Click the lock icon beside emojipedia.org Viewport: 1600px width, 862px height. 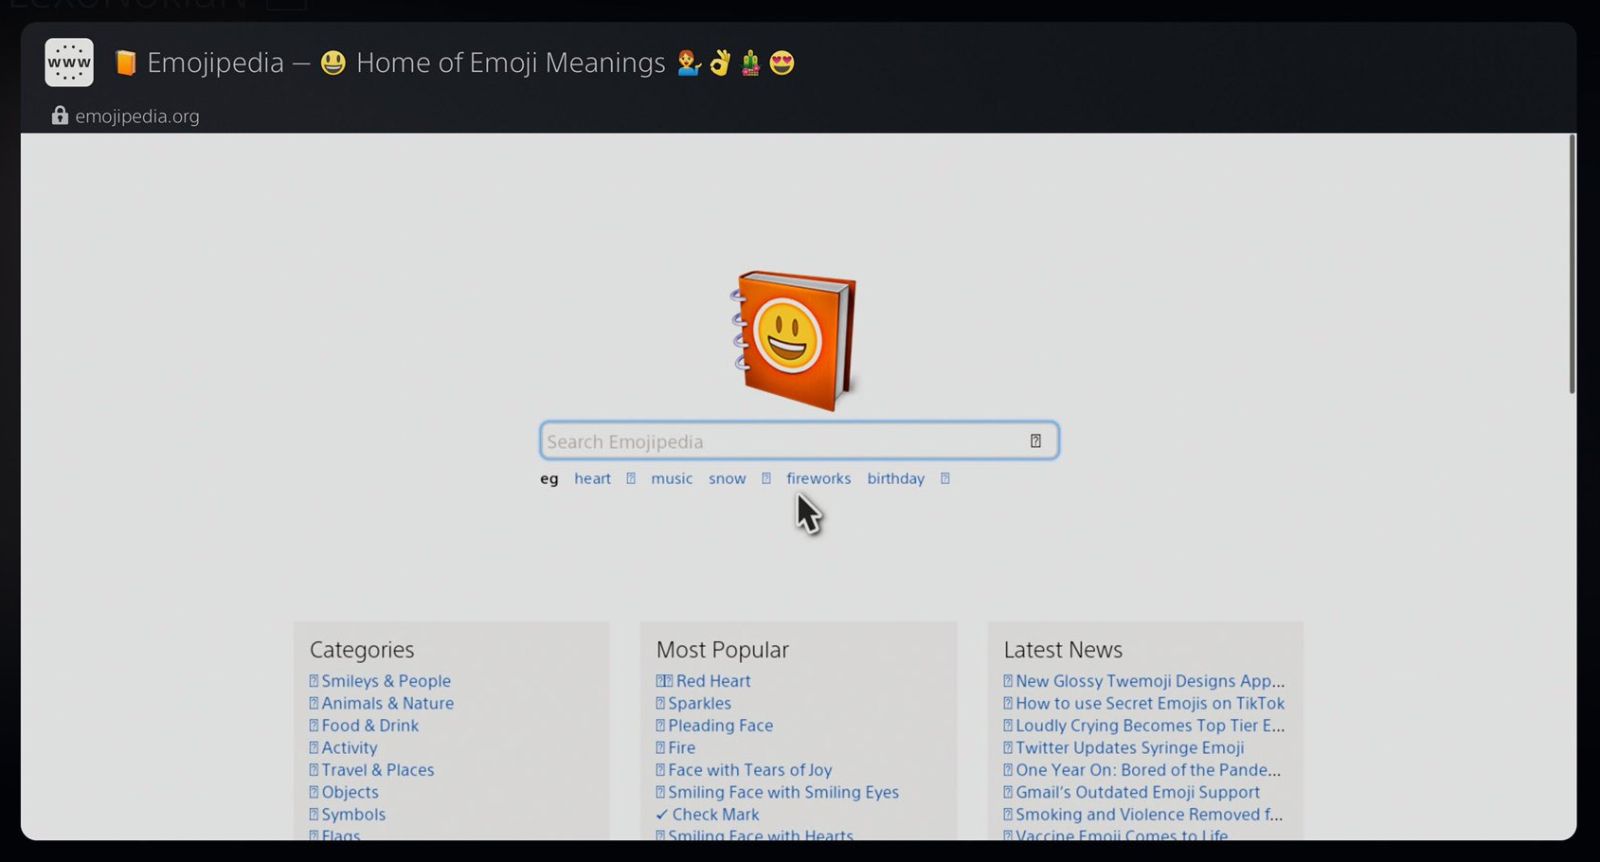[60, 116]
